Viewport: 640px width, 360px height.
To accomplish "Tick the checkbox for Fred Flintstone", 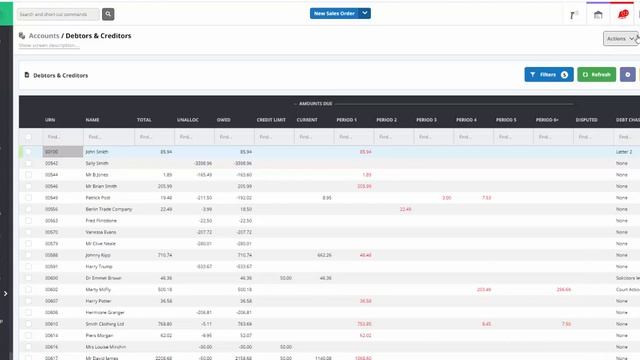I will tap(28, 220).
